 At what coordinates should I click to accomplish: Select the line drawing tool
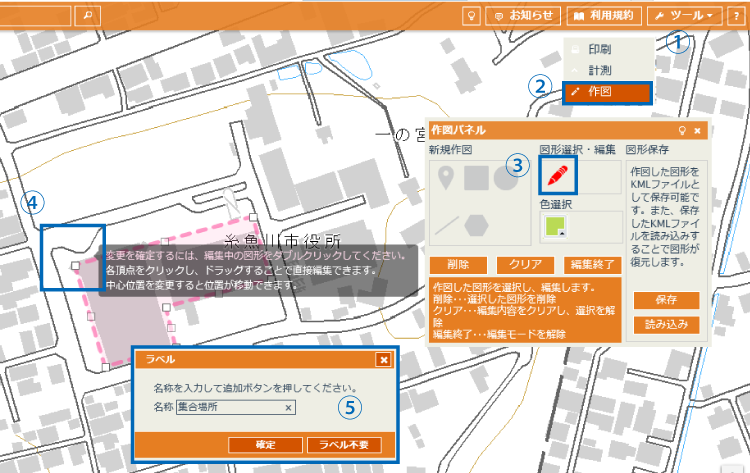[447, 225]
